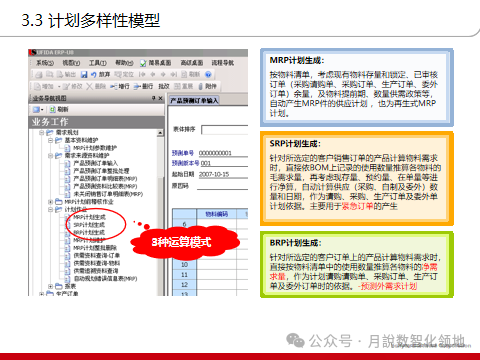Click the 增行 add row icon

coord(114,86)
